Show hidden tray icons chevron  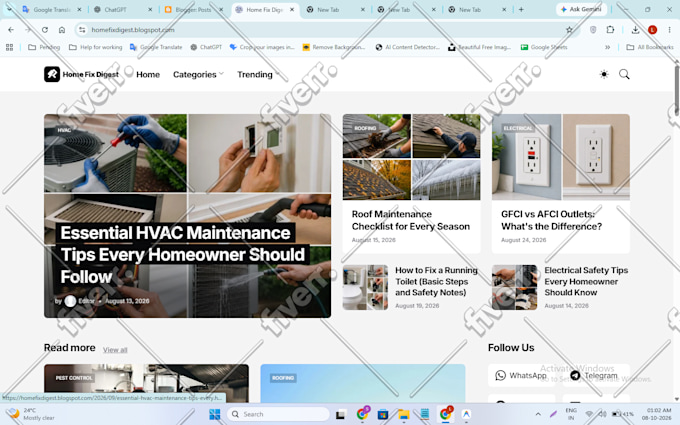[538, 414]
